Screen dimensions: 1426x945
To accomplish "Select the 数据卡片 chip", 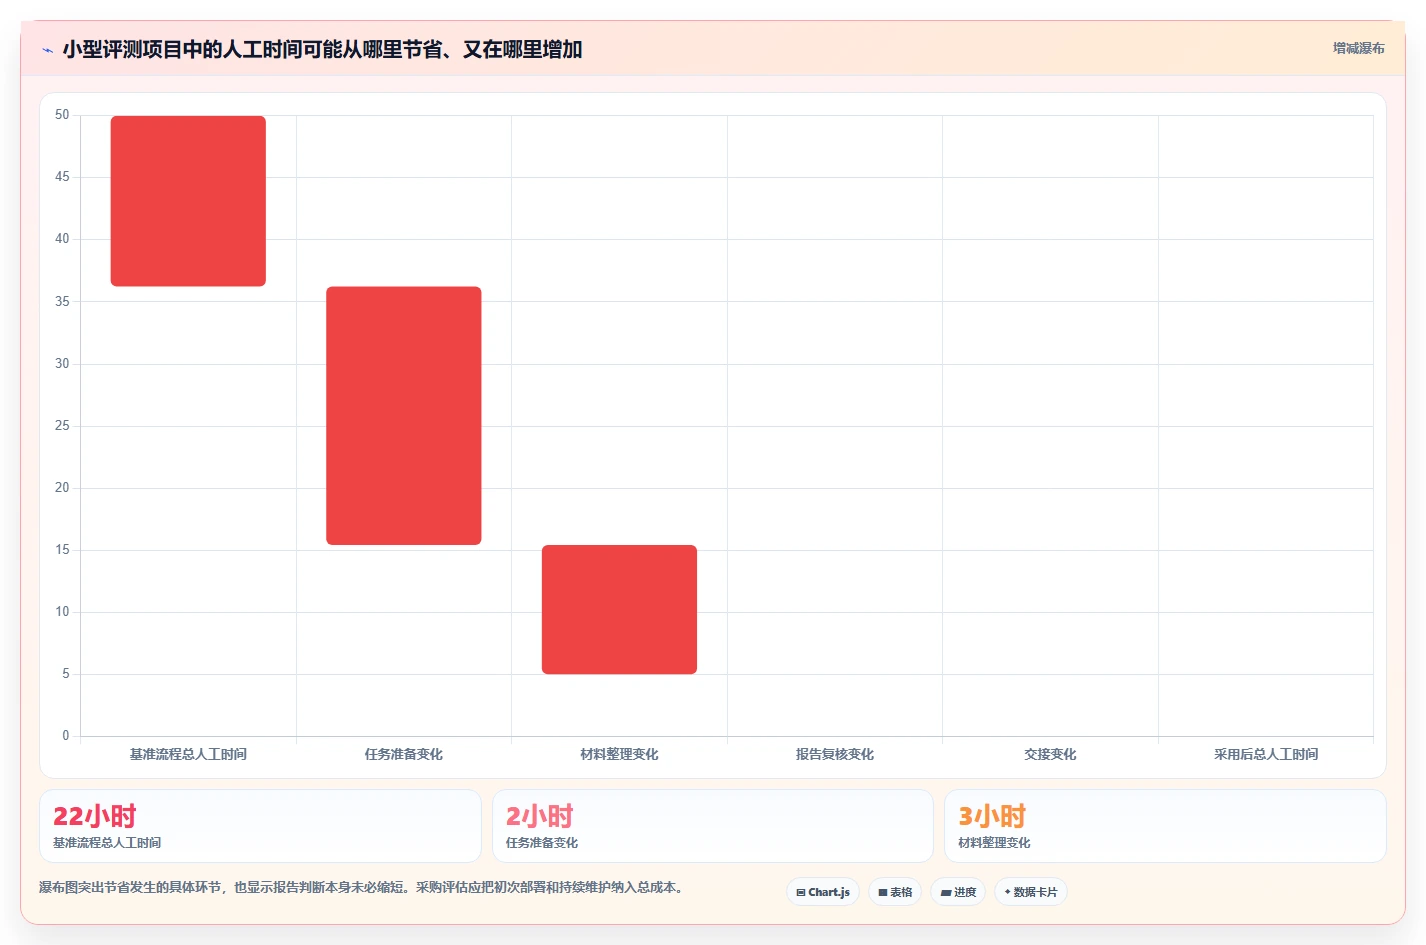I will point(1031,892).
